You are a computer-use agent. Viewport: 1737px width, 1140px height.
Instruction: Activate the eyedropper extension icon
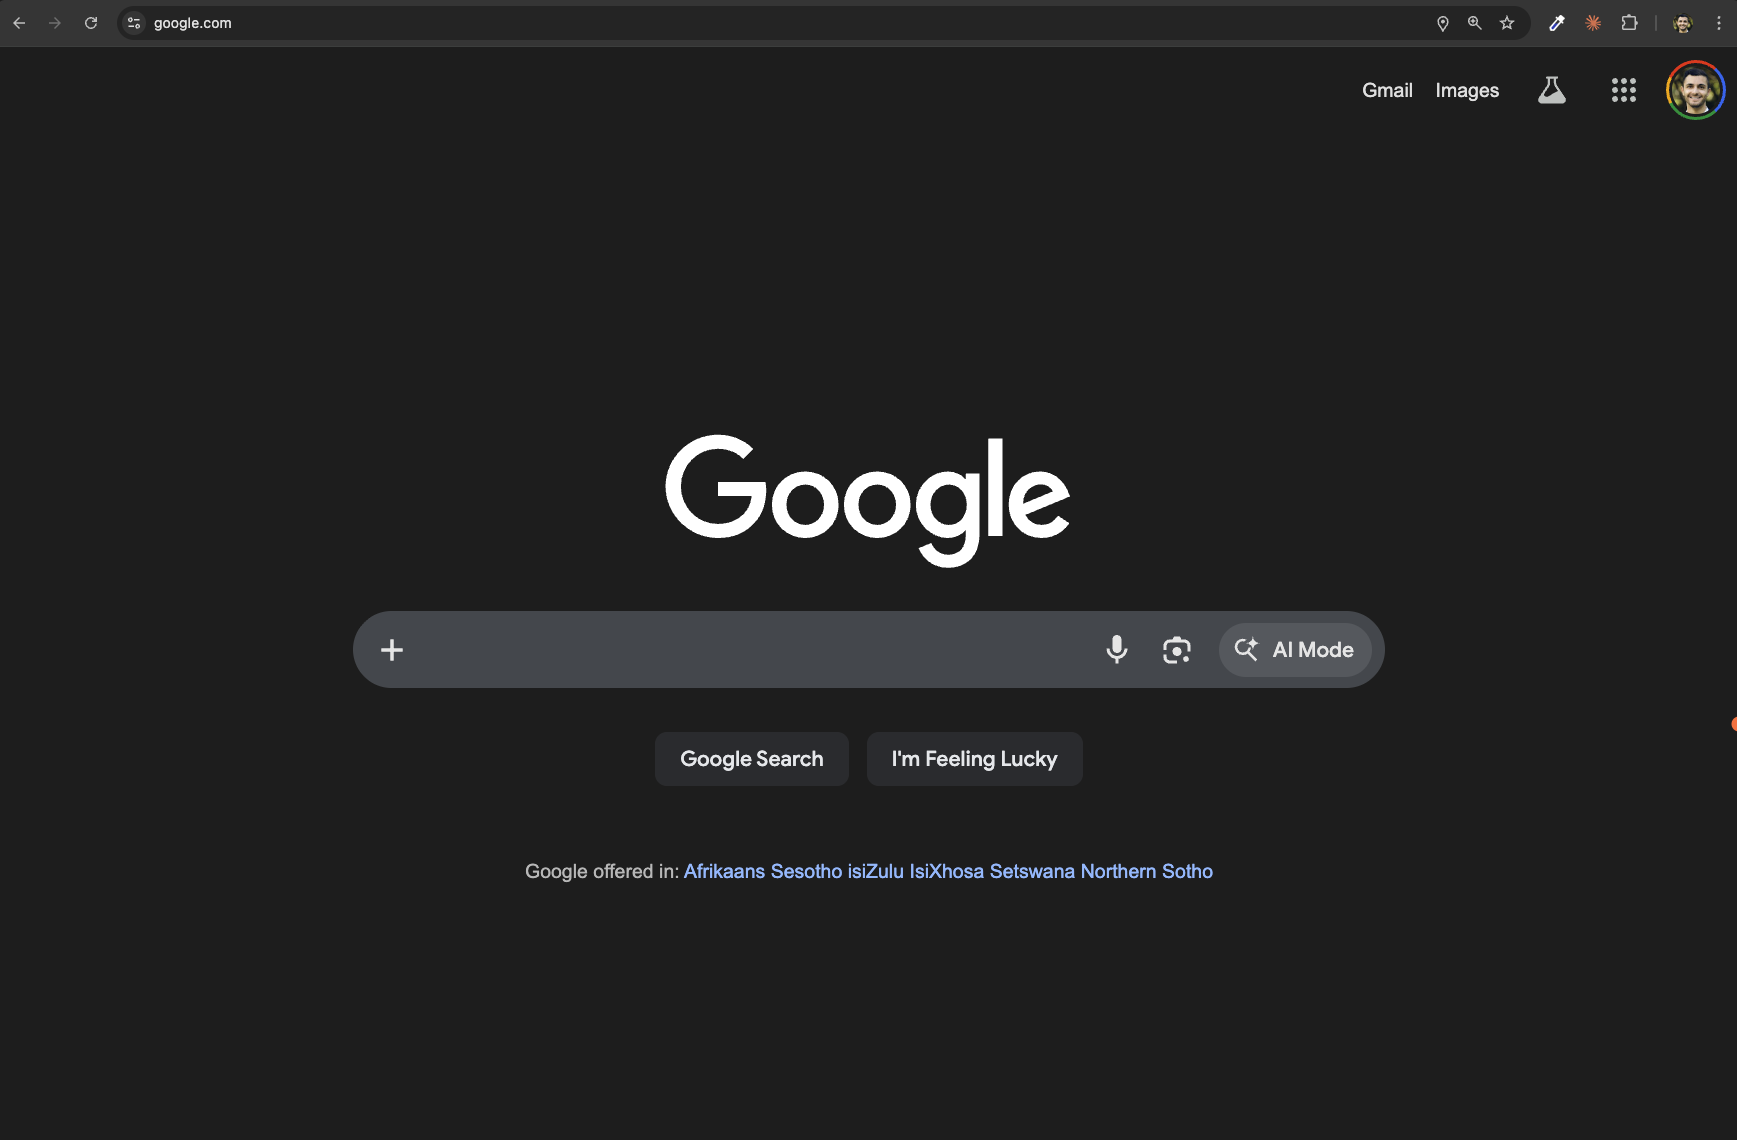pos(1557,23)
